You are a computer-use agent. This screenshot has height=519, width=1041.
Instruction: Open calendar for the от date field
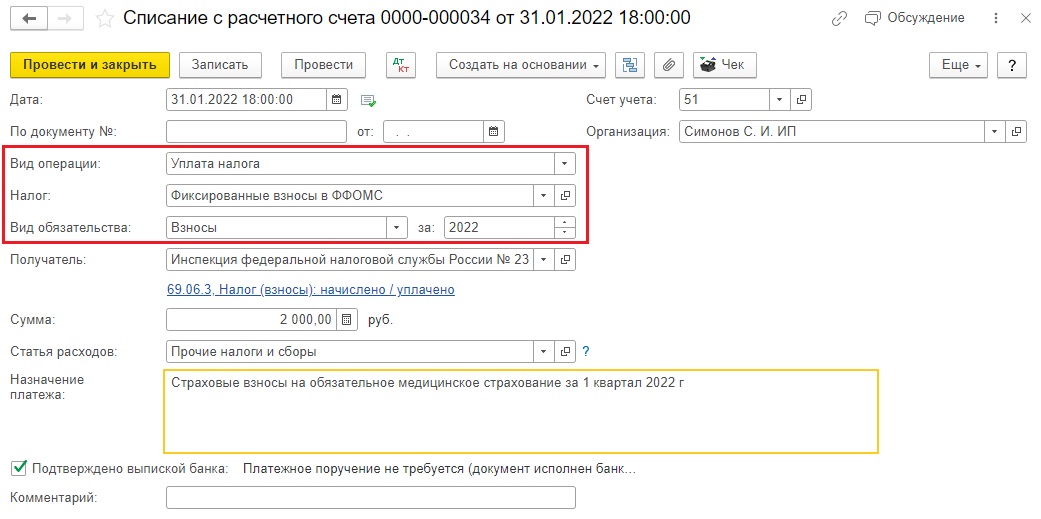point(494,131)
